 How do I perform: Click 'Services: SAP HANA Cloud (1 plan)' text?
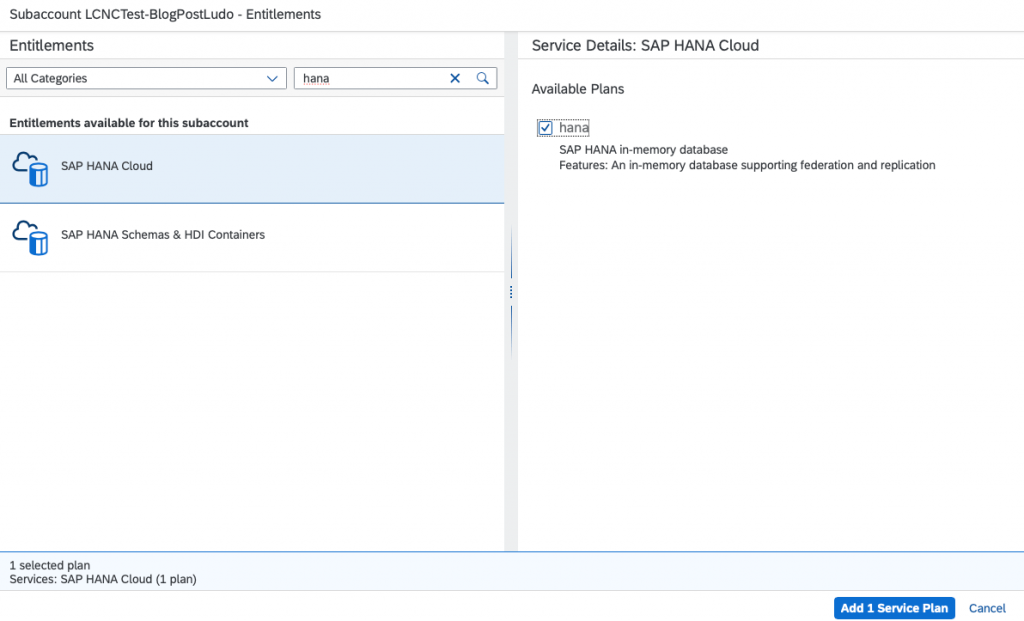click(x=103, y=579)
